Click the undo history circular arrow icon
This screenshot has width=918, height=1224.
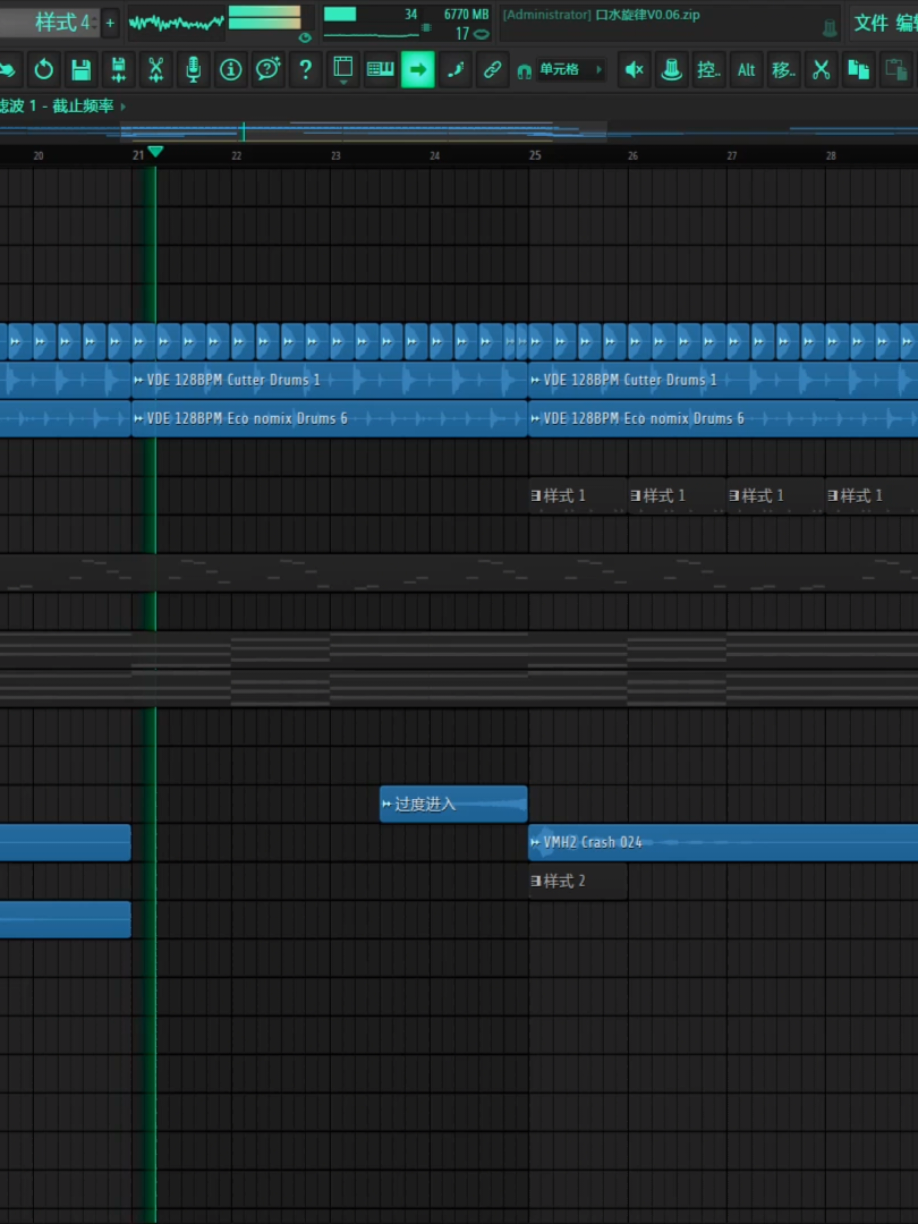pos(44,69)
